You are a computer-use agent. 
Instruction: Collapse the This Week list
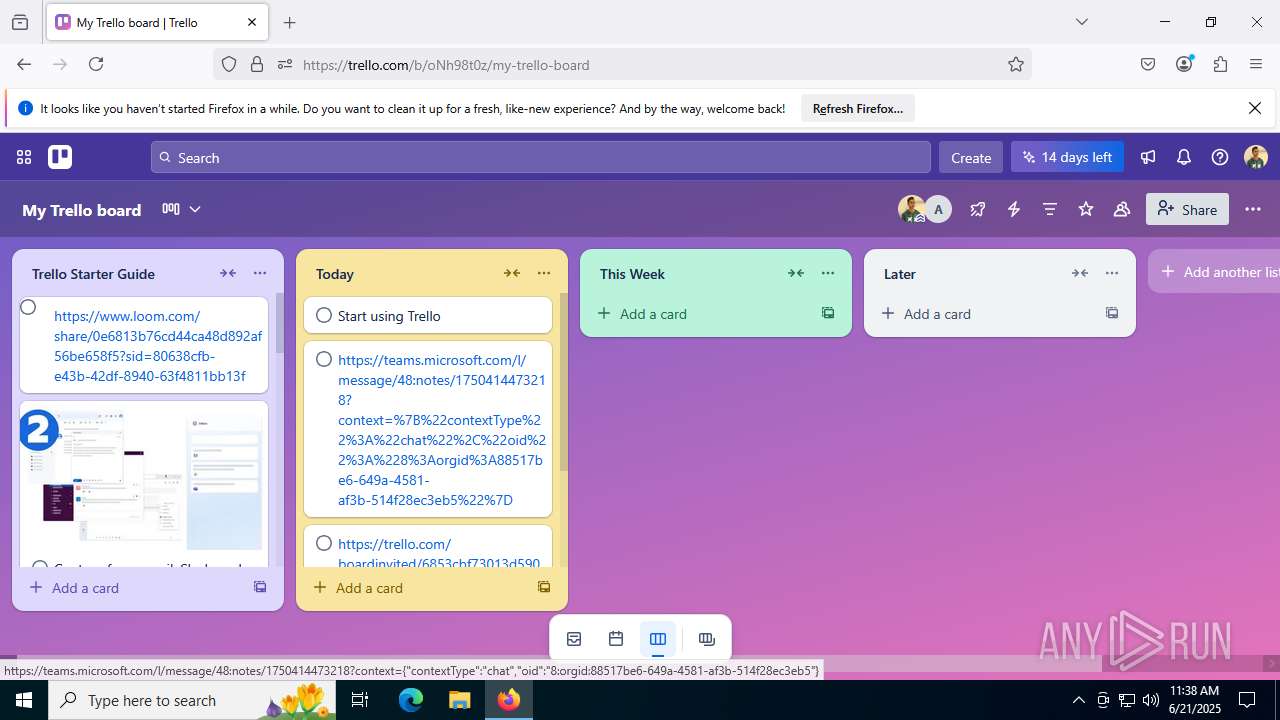tap(796, 273)
